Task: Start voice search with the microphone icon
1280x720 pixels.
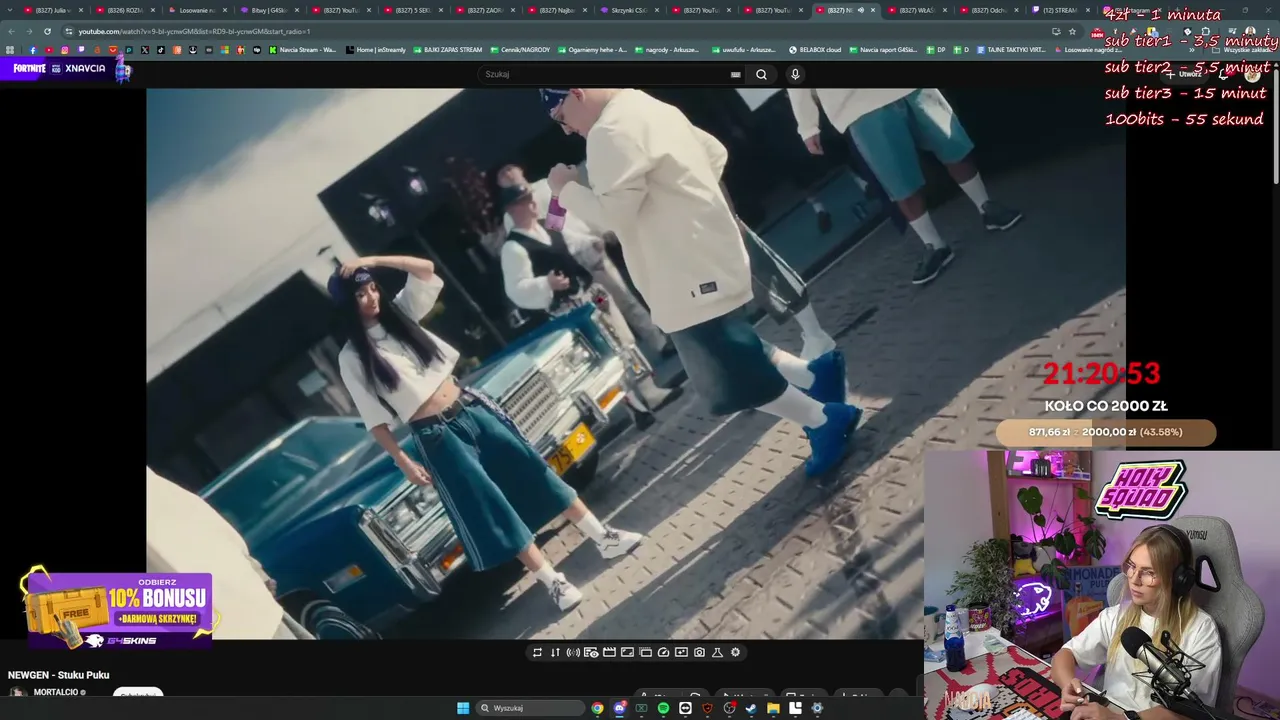Action: point(795,74)
